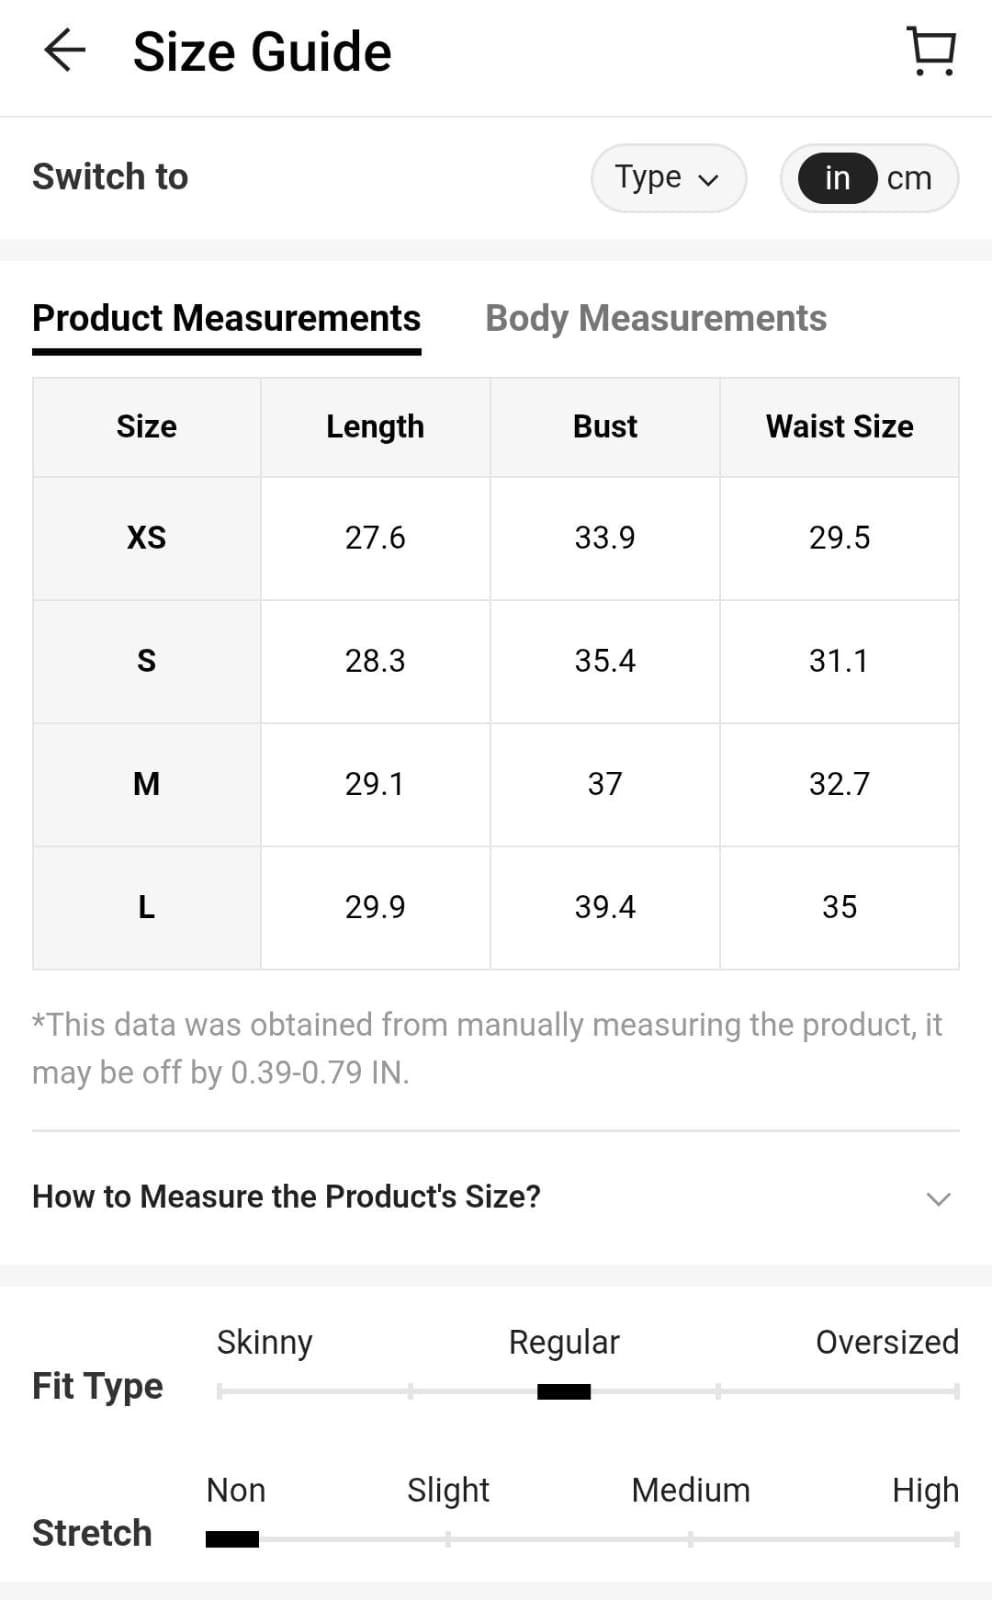Expand How to Measure the Product's Size
The width and height of the screenshot is (992, 1600).
click(x=286, y=1196)
